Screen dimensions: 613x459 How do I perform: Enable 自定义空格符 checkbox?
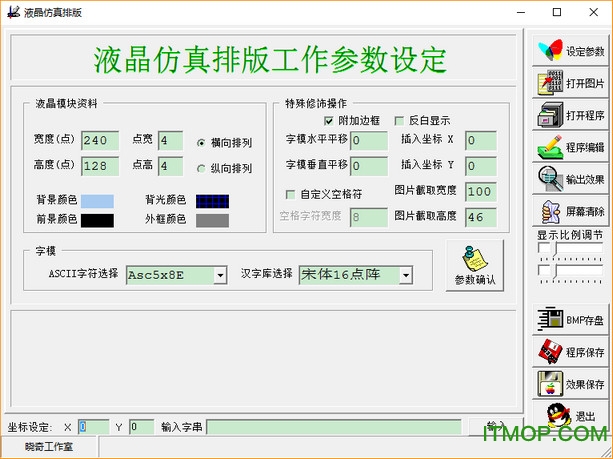(290, 194)
